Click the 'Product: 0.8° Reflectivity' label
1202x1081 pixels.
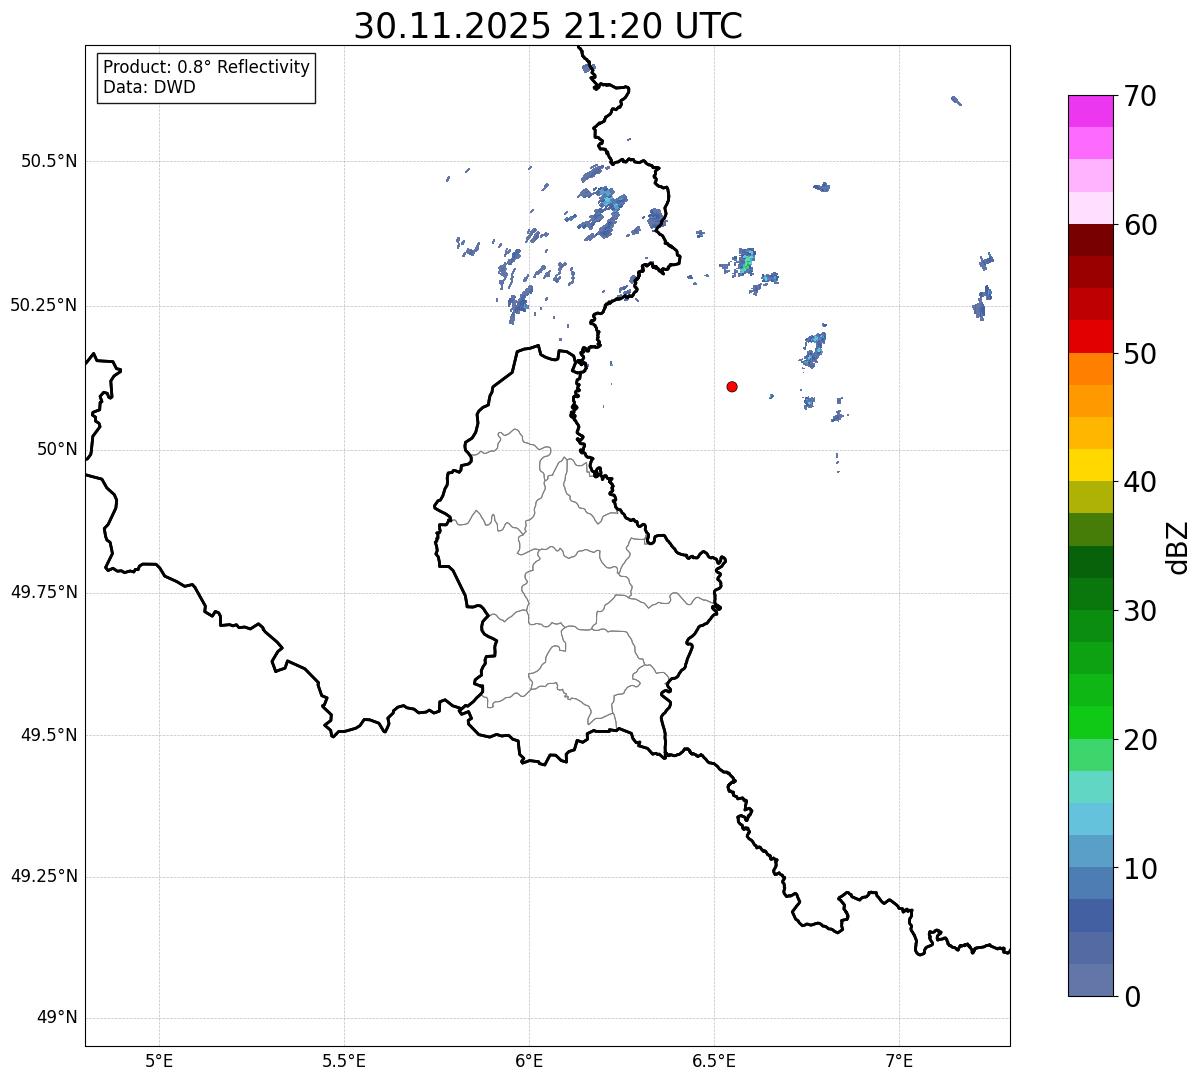click(x=207, y=67)
